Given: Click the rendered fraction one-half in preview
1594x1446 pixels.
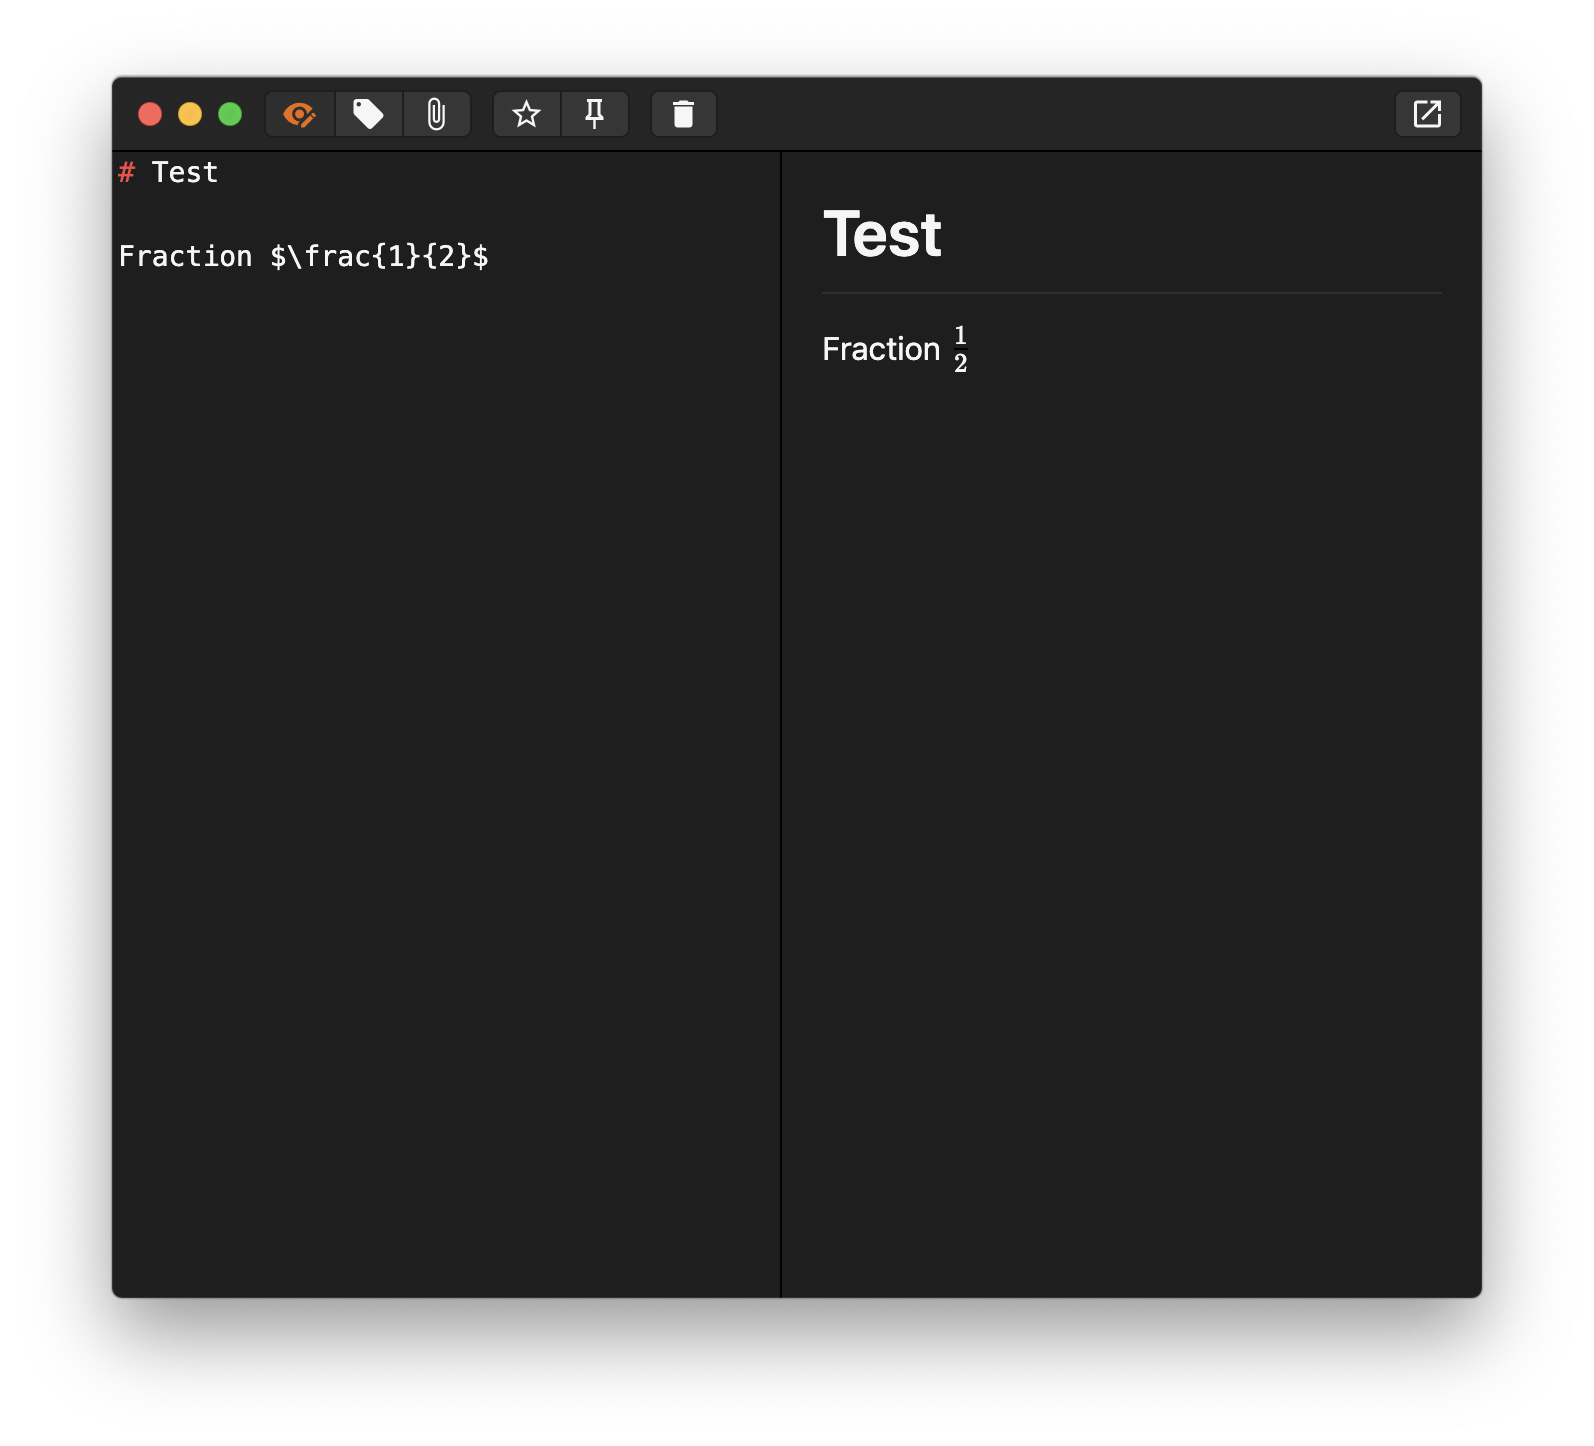Looking at the screenshot, I should 959,348.
